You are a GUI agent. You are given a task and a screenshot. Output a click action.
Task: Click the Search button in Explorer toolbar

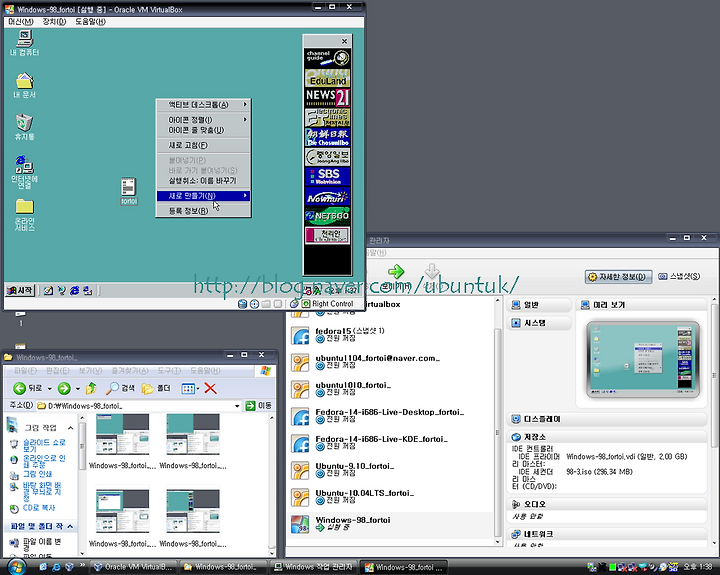point(120,389)
